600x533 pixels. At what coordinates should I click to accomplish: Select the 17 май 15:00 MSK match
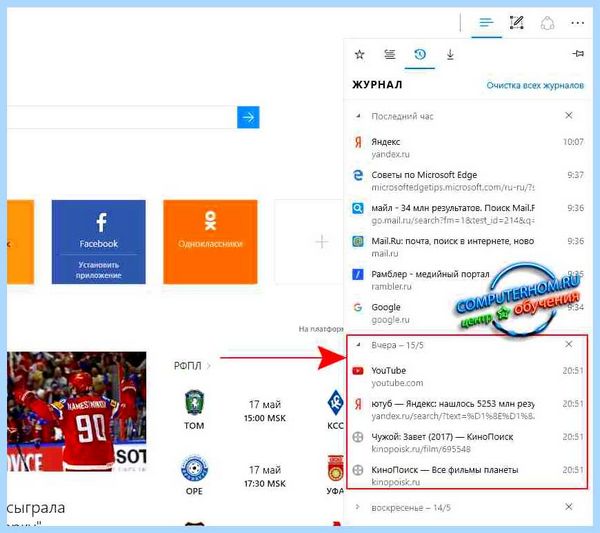click(265, 411)
